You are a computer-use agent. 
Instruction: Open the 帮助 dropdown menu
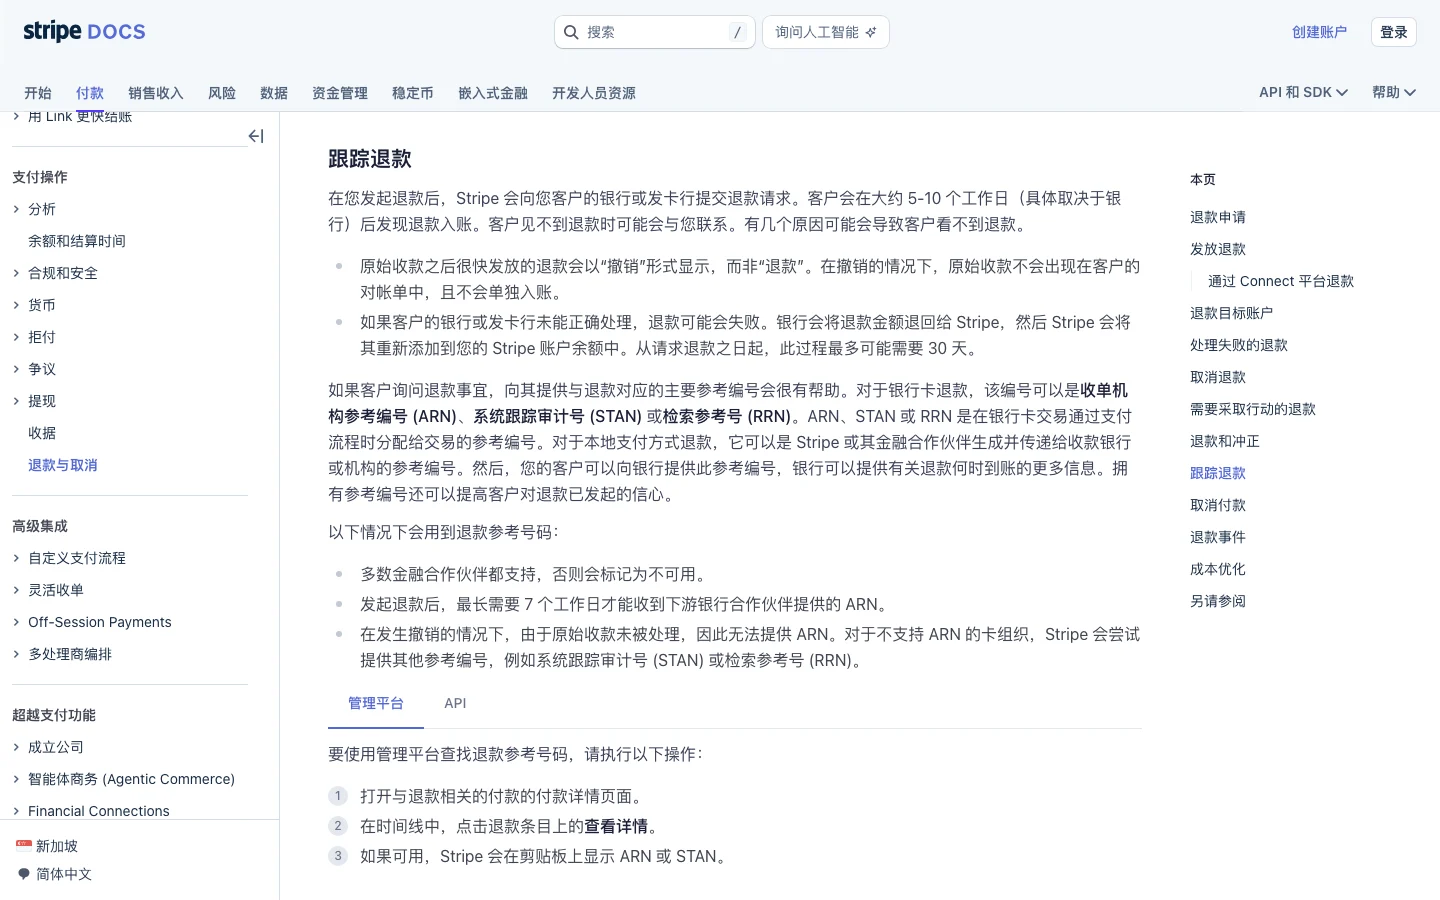[1394, 92]
